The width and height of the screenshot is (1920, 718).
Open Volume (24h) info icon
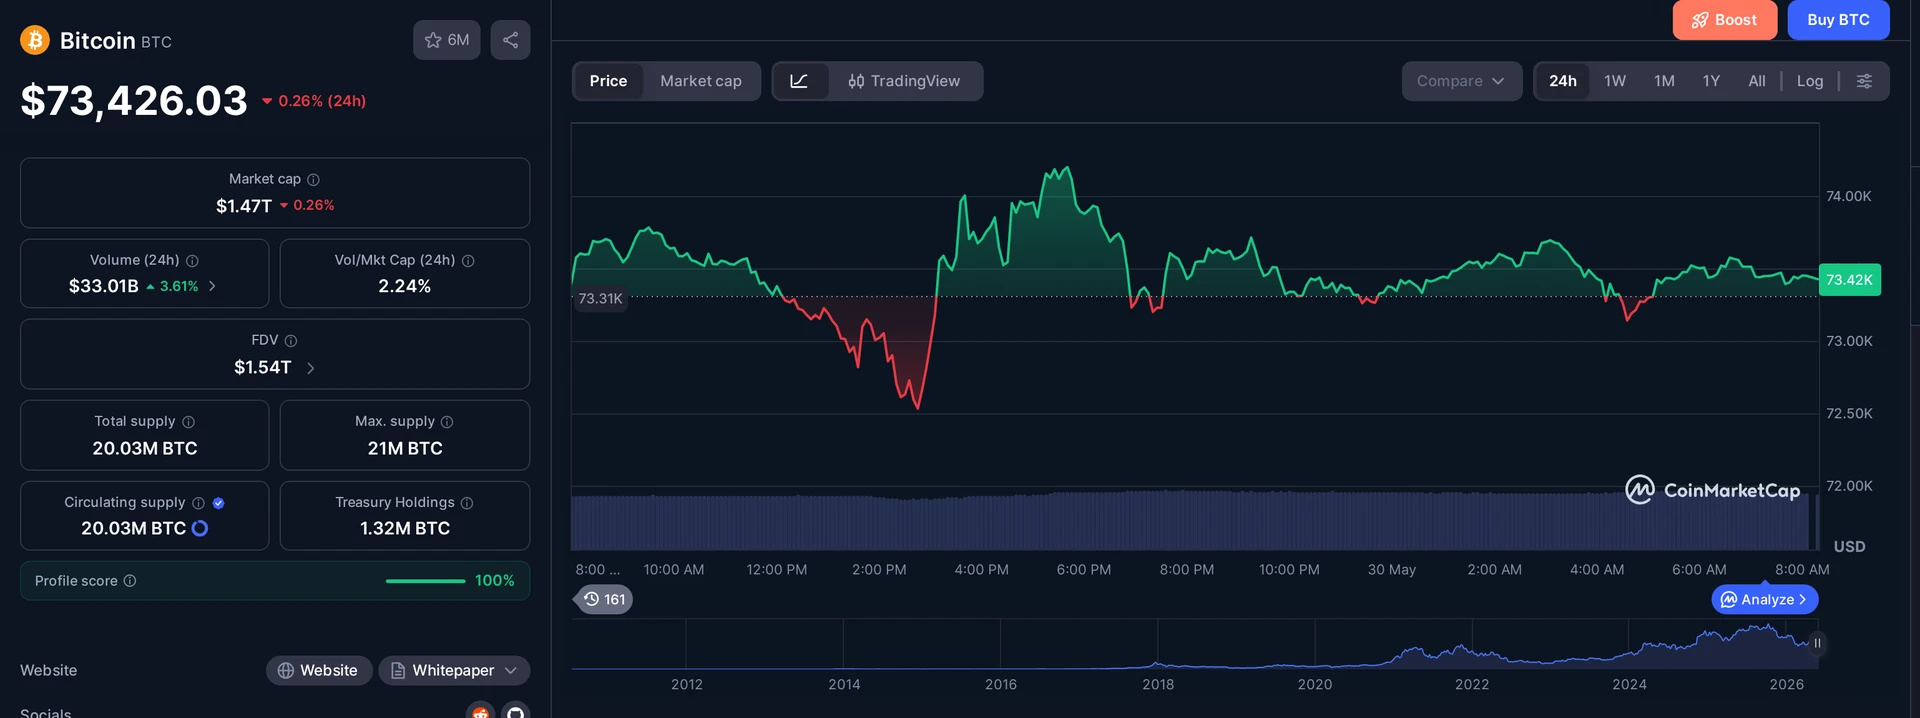point(192,260)
